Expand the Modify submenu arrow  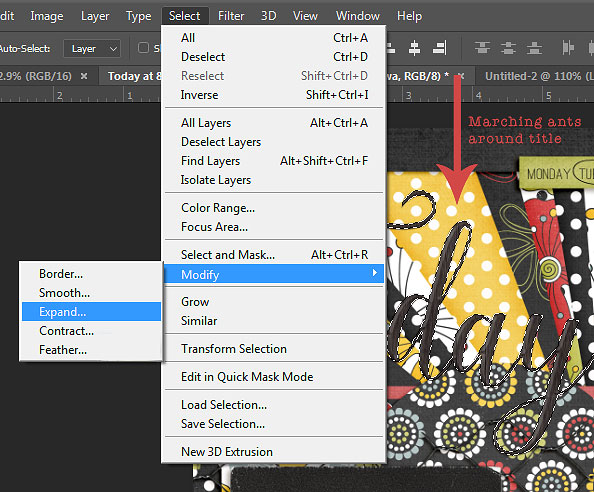pyautogui.click(x=374, y=273)
